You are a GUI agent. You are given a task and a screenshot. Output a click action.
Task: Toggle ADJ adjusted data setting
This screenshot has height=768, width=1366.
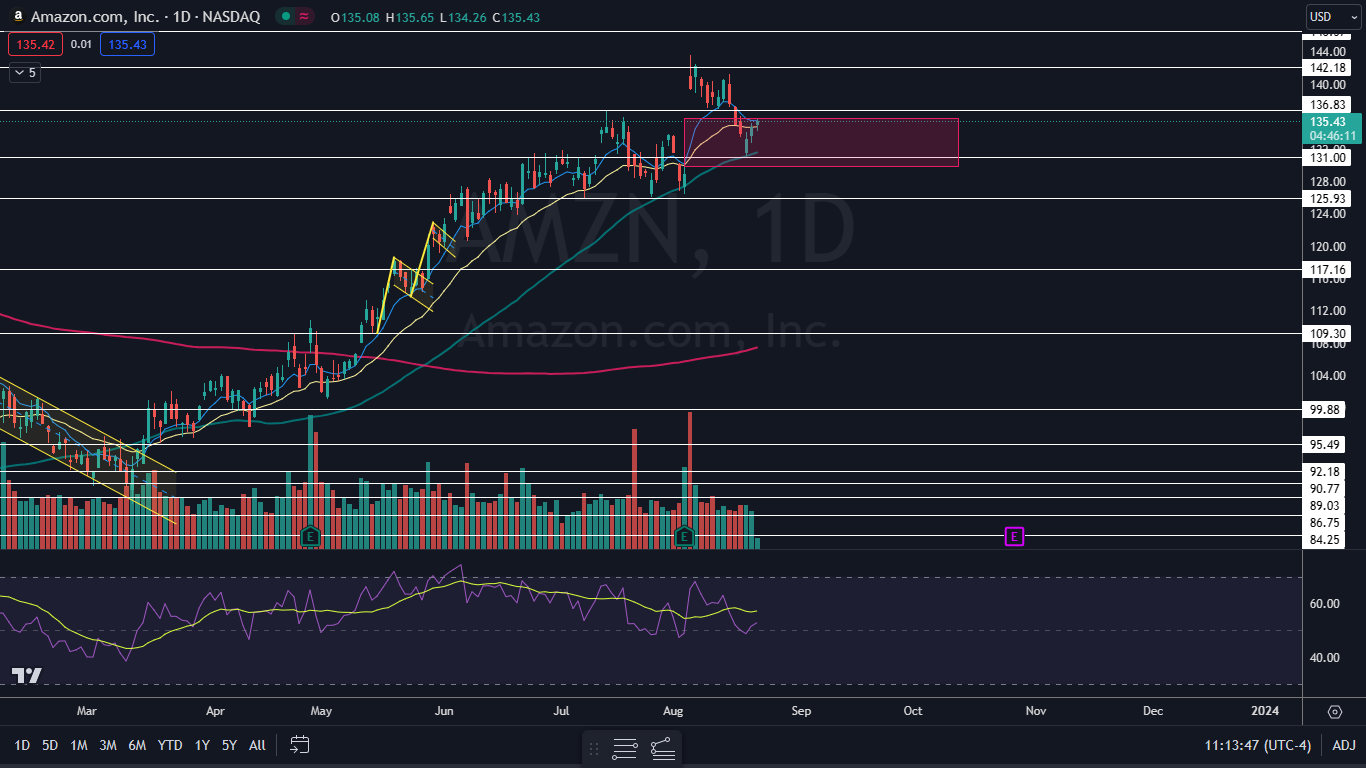[x=1344, y=745]
